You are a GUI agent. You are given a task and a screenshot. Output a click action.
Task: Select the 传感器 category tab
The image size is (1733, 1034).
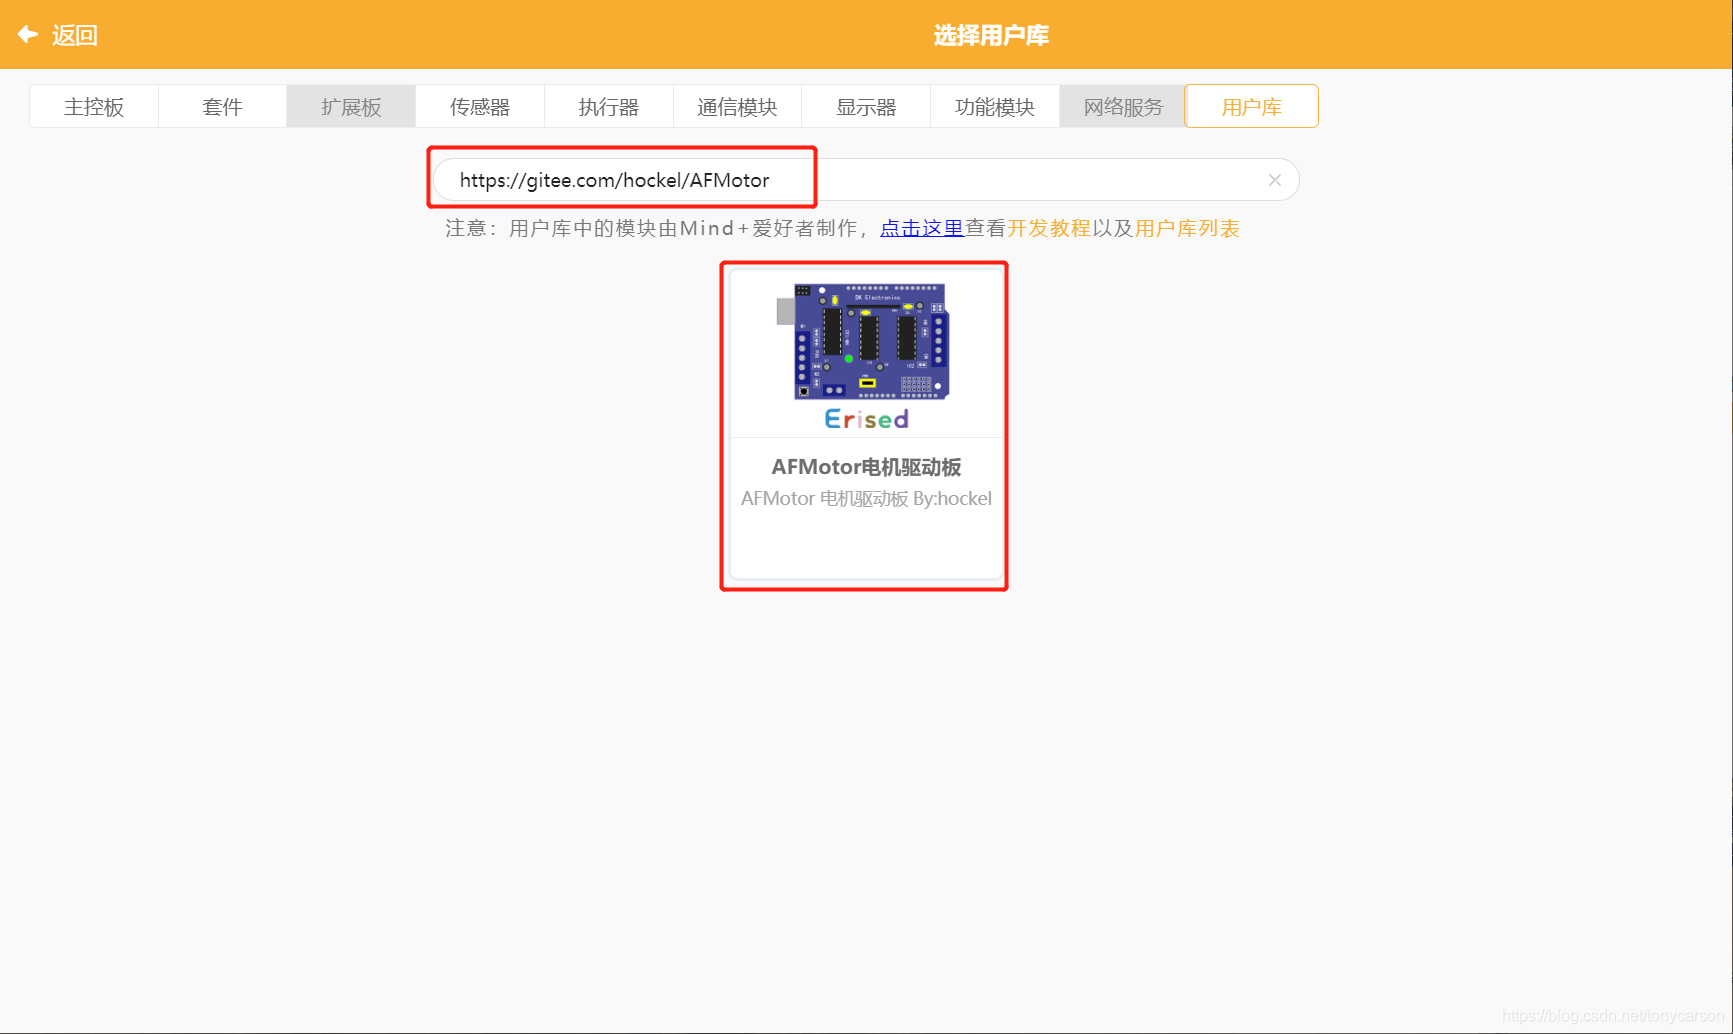click(479, 106)
